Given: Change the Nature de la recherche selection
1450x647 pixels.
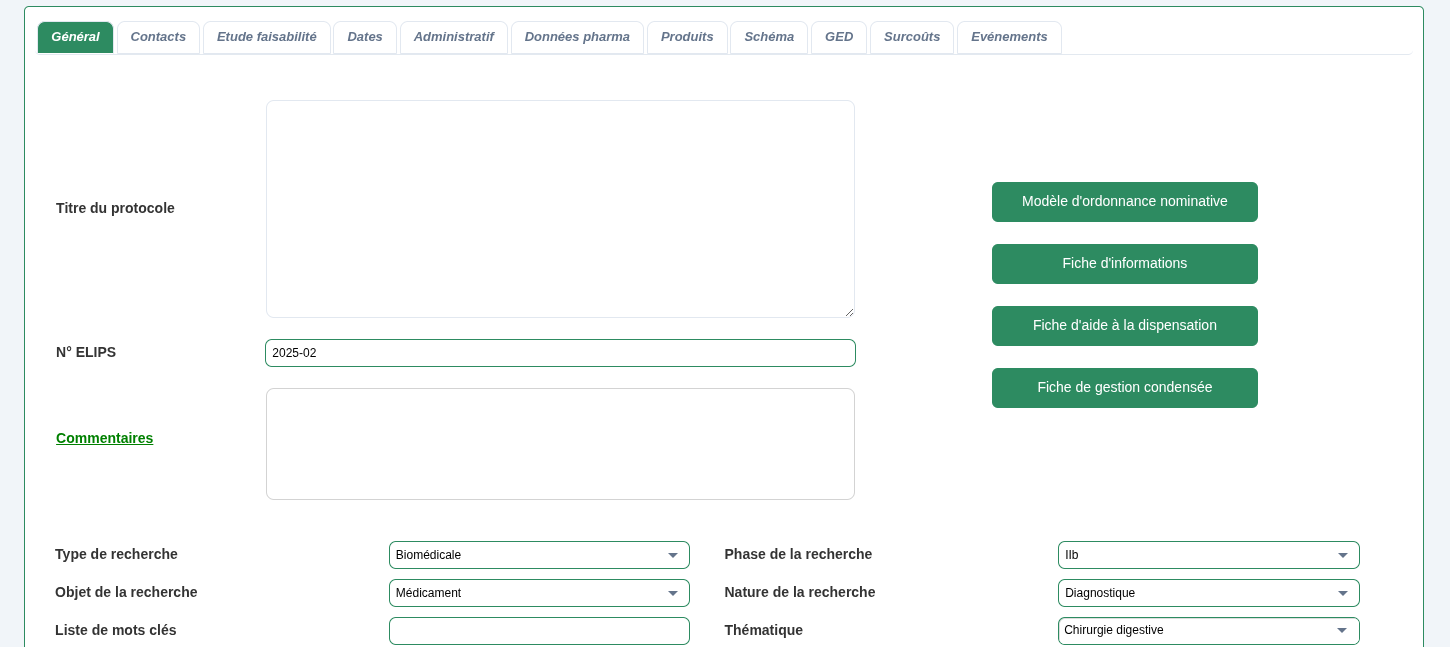Looking at the screenshot, I should click(x=1208, y=593).
